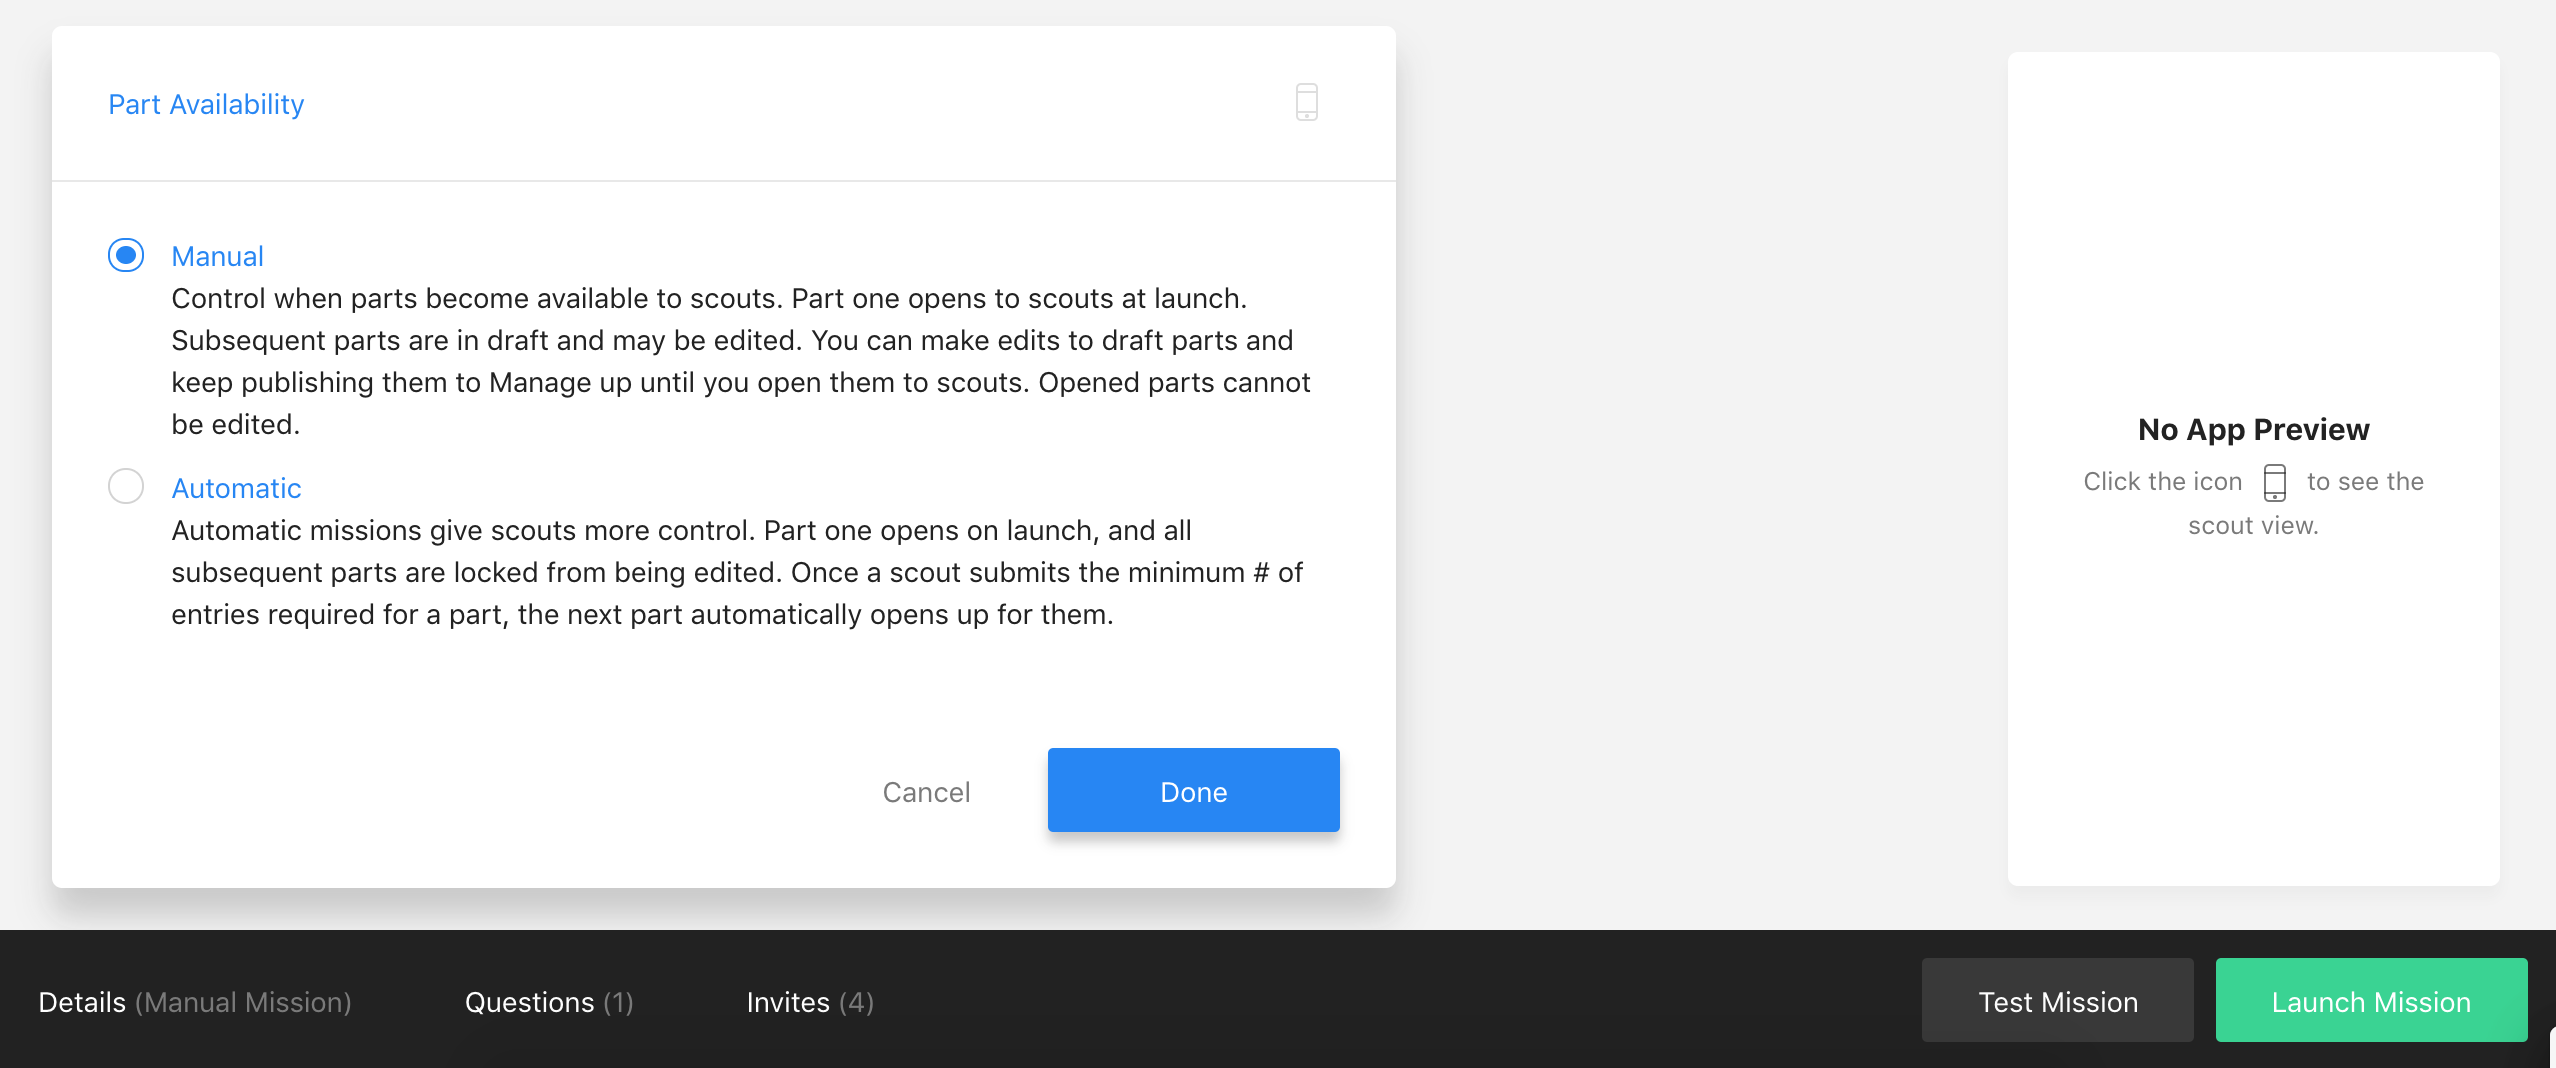Image resolution: width=2556 pixels, height=1068 pixels.
Task: Select the Manual radio button
Action: [x=126, y=255]
